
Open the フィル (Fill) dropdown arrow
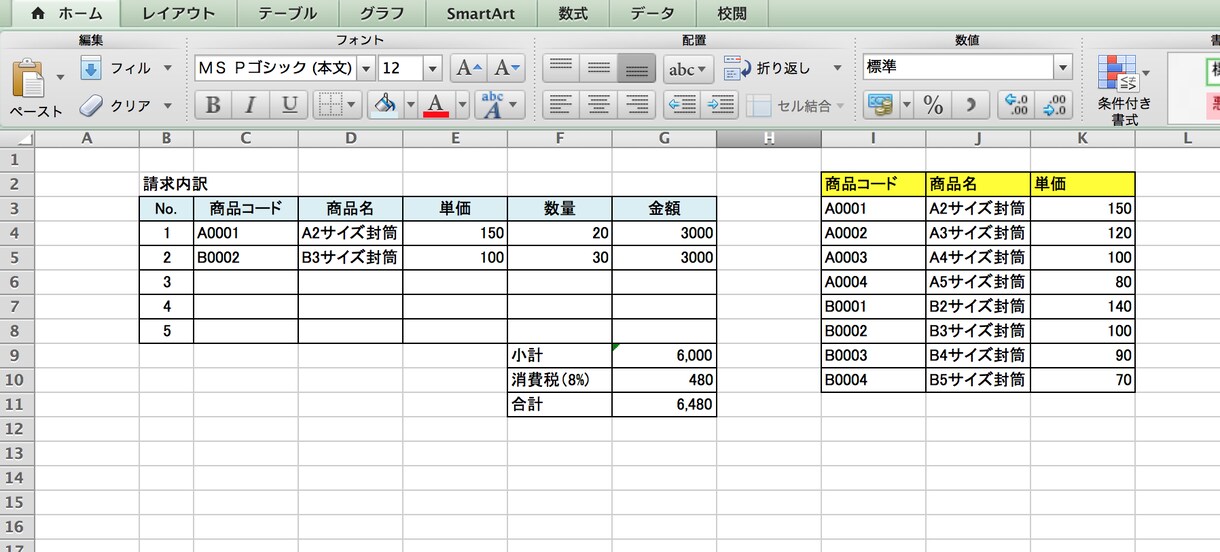(167, 68)
